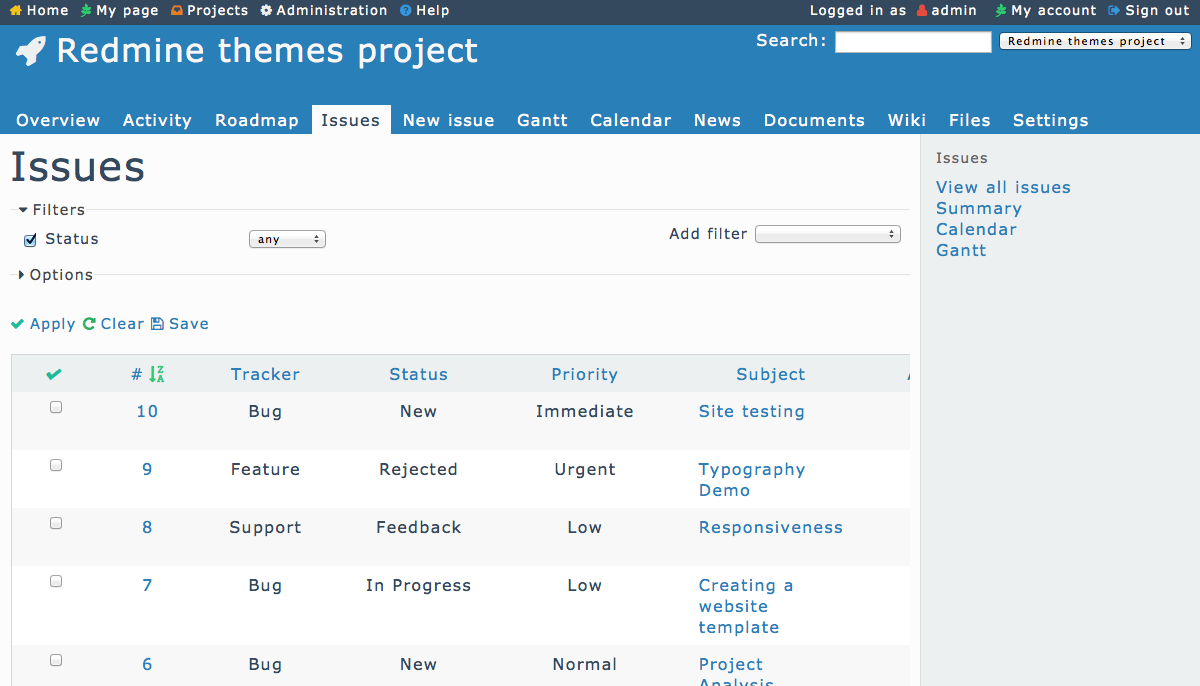
Task: Open issue number 10 link
Action: (147, 411)
